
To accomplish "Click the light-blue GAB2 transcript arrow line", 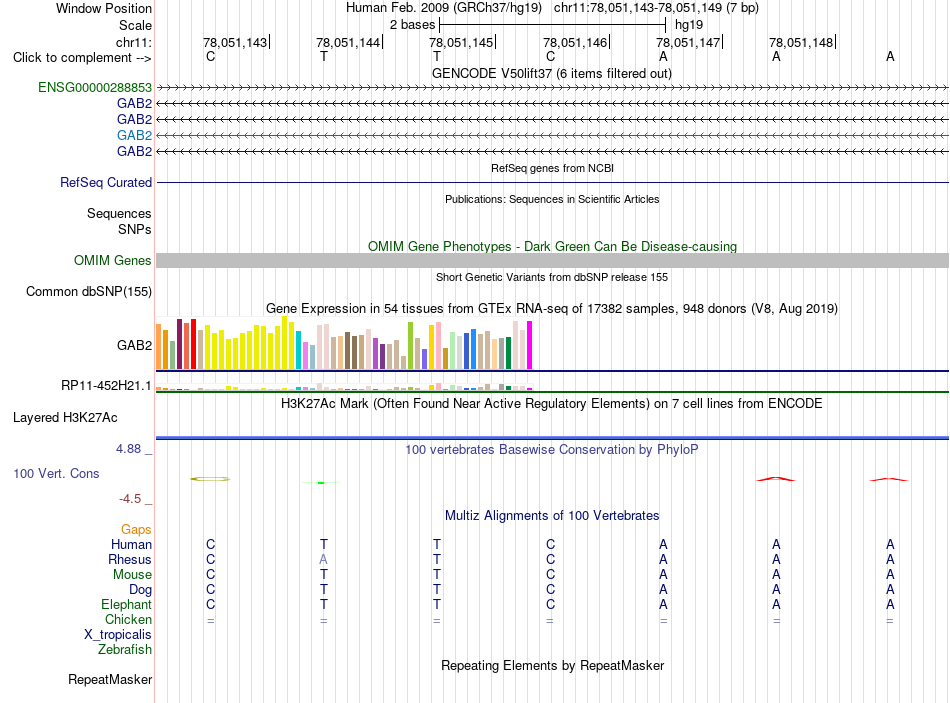I will pos(552,135).
